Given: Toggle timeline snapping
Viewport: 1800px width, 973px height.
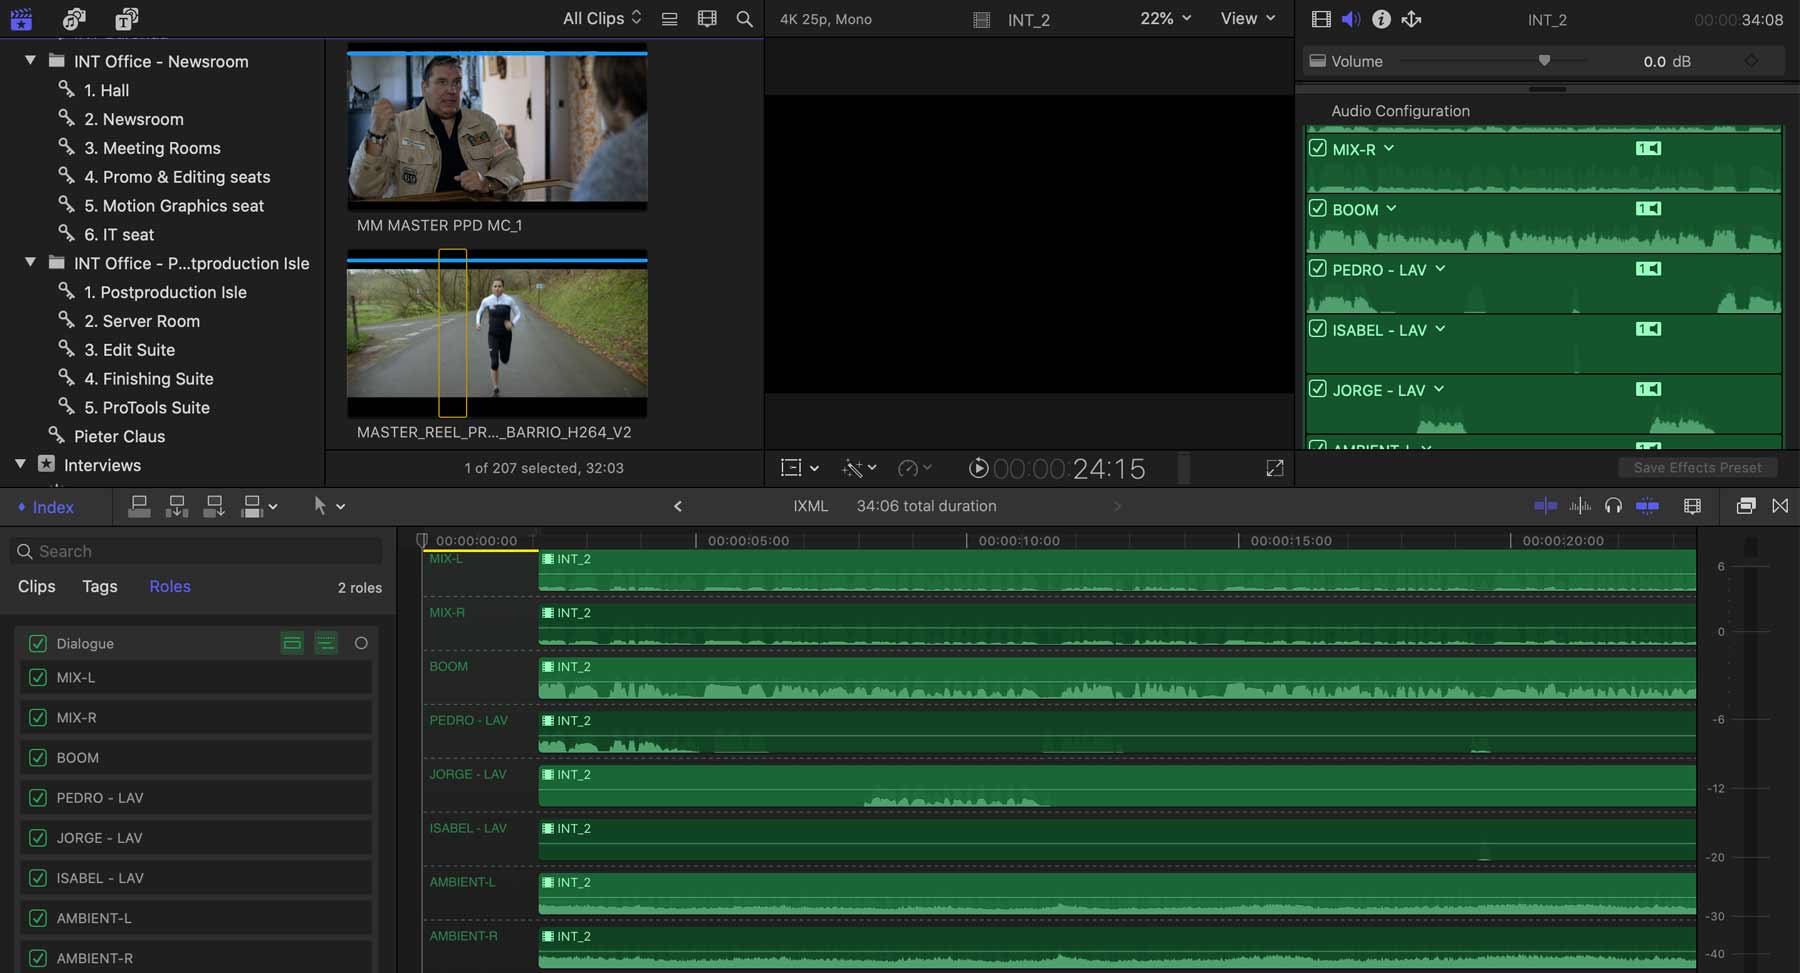Looking at the screenshot, I should click(1647, 506).
